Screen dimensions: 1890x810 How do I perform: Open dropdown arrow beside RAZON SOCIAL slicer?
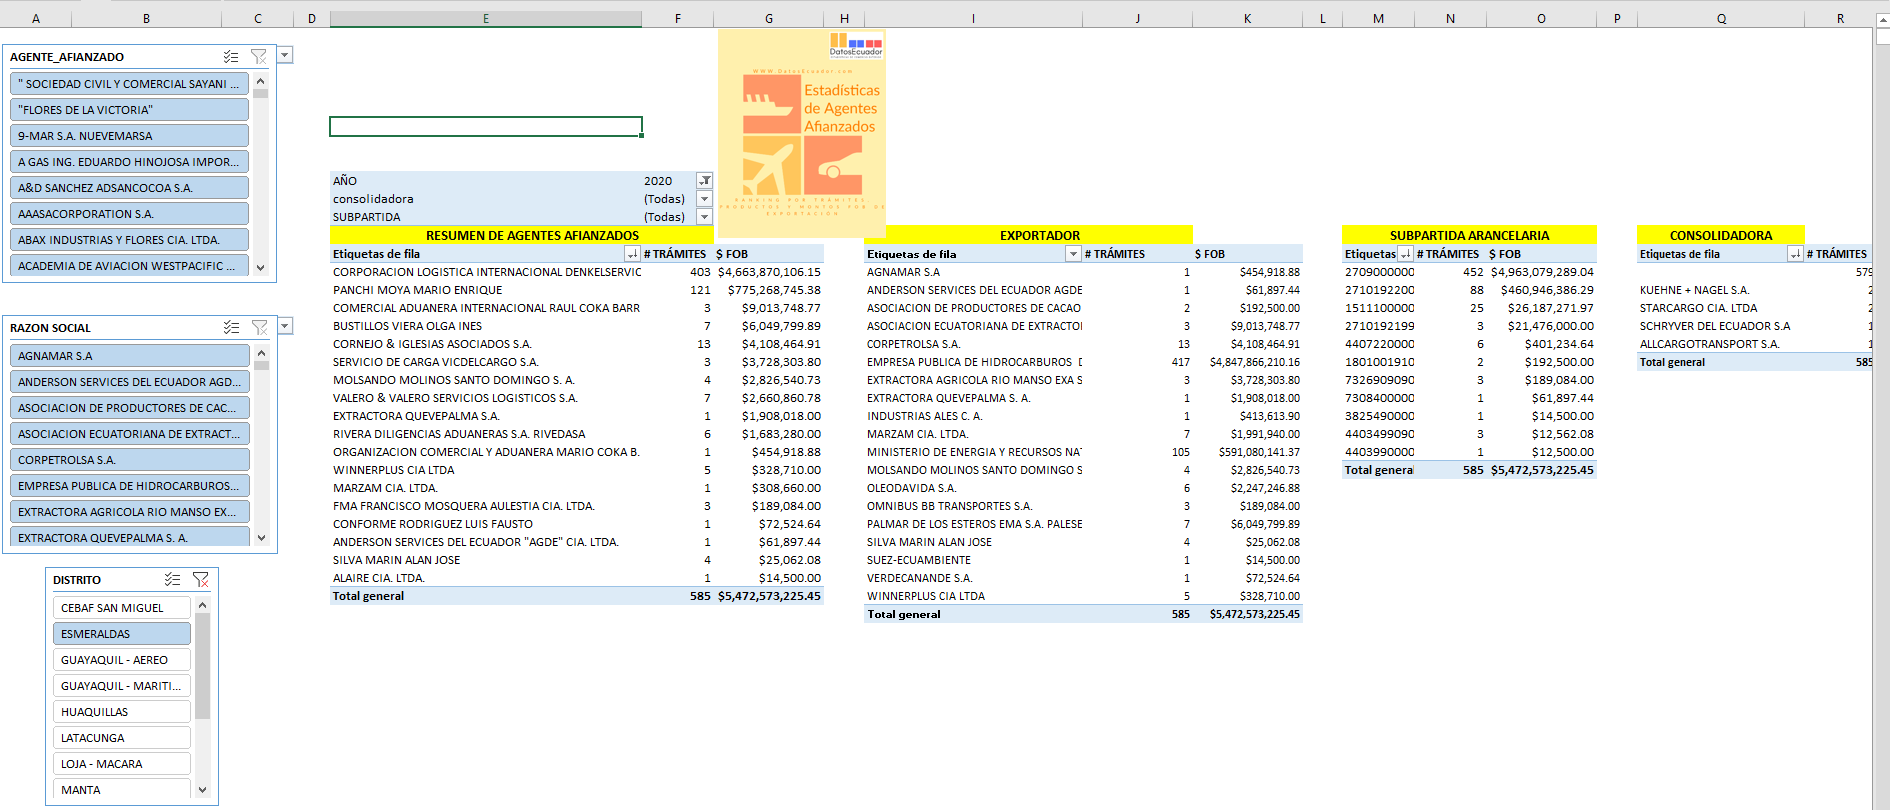(285, 325)
